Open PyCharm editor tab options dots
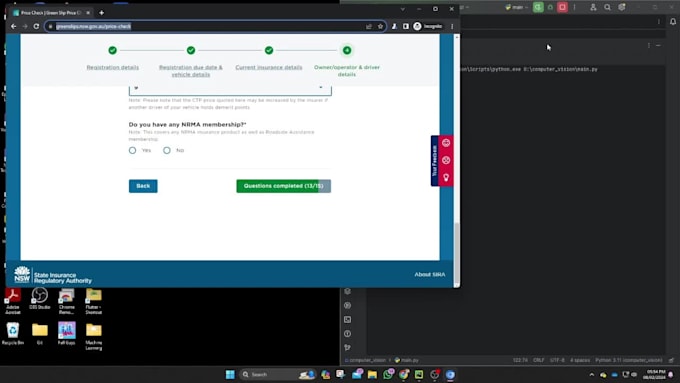Image resolution: width=680 pixels, height=383 pixels. 659,21
